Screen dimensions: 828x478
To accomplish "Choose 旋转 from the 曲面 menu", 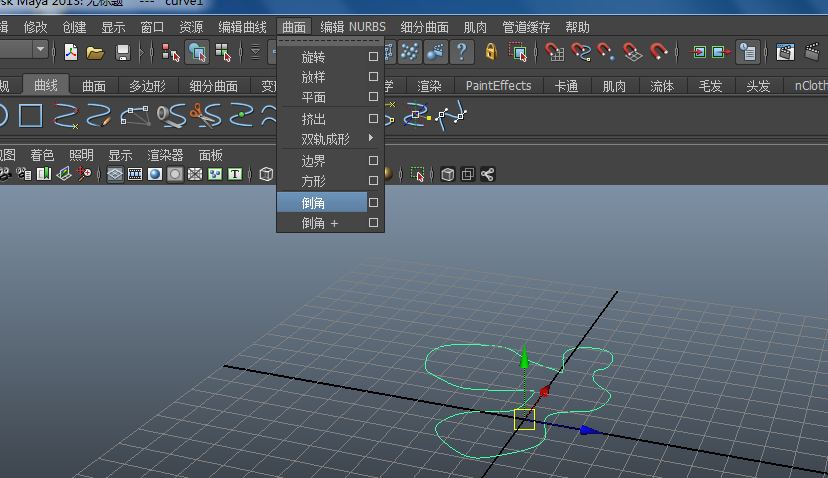I will (x=322, y=57).
